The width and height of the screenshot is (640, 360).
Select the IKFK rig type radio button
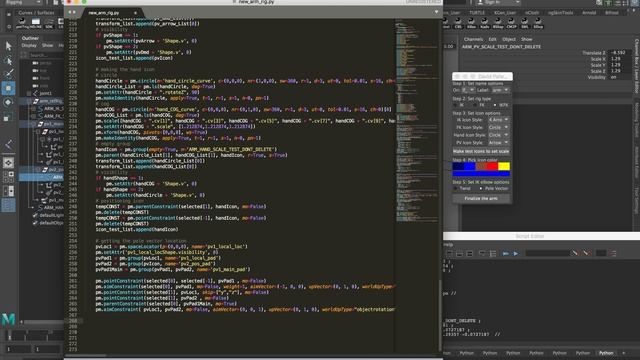pyautogui.click(x=495, y=105)
